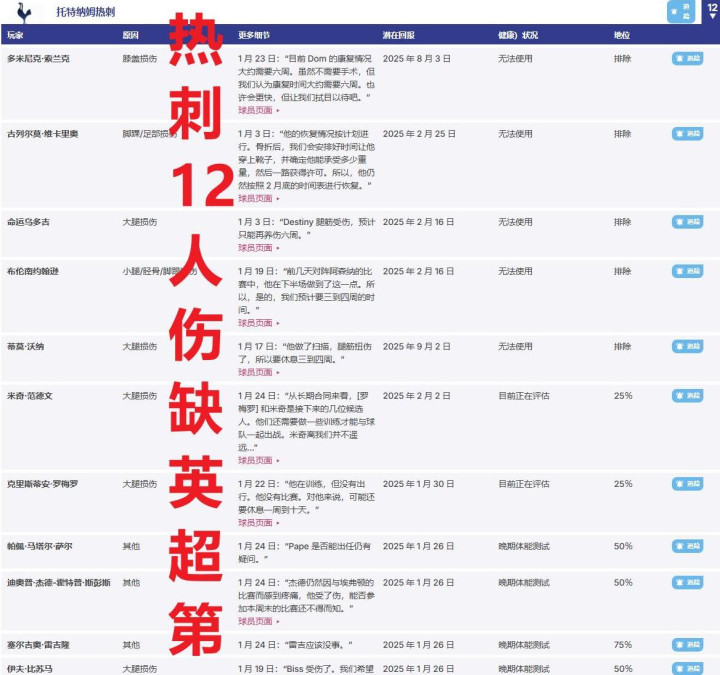Click follow button for 古列尔莫·维卡里奥 row

687,134
